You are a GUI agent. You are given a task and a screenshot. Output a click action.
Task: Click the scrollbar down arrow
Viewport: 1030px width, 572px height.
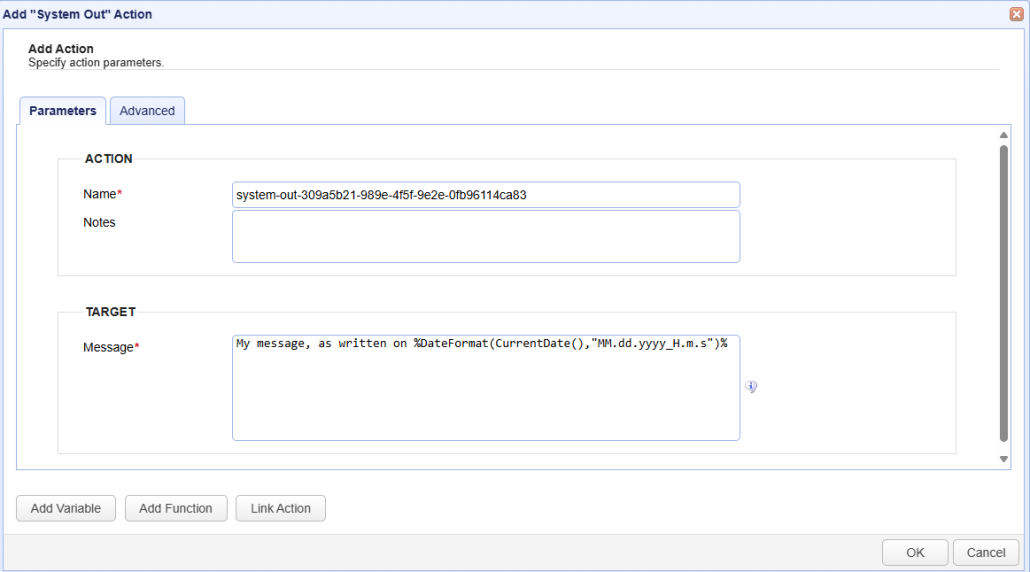[x=1004, y=459]
